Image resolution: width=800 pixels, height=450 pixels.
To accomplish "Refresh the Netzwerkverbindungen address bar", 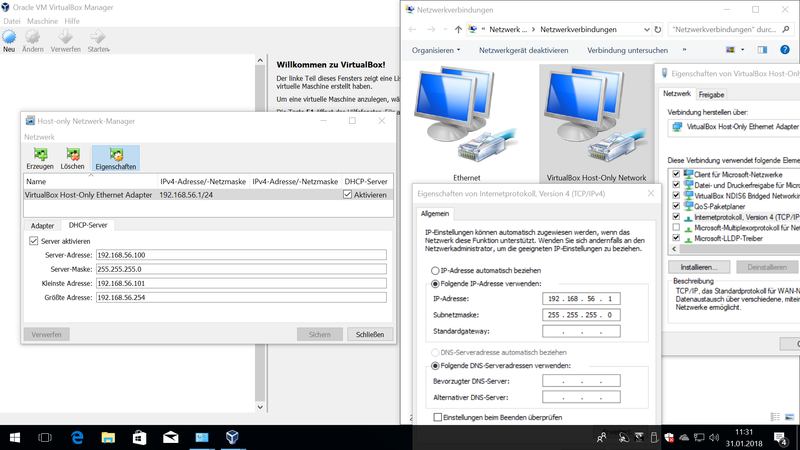I will point(658,30).
